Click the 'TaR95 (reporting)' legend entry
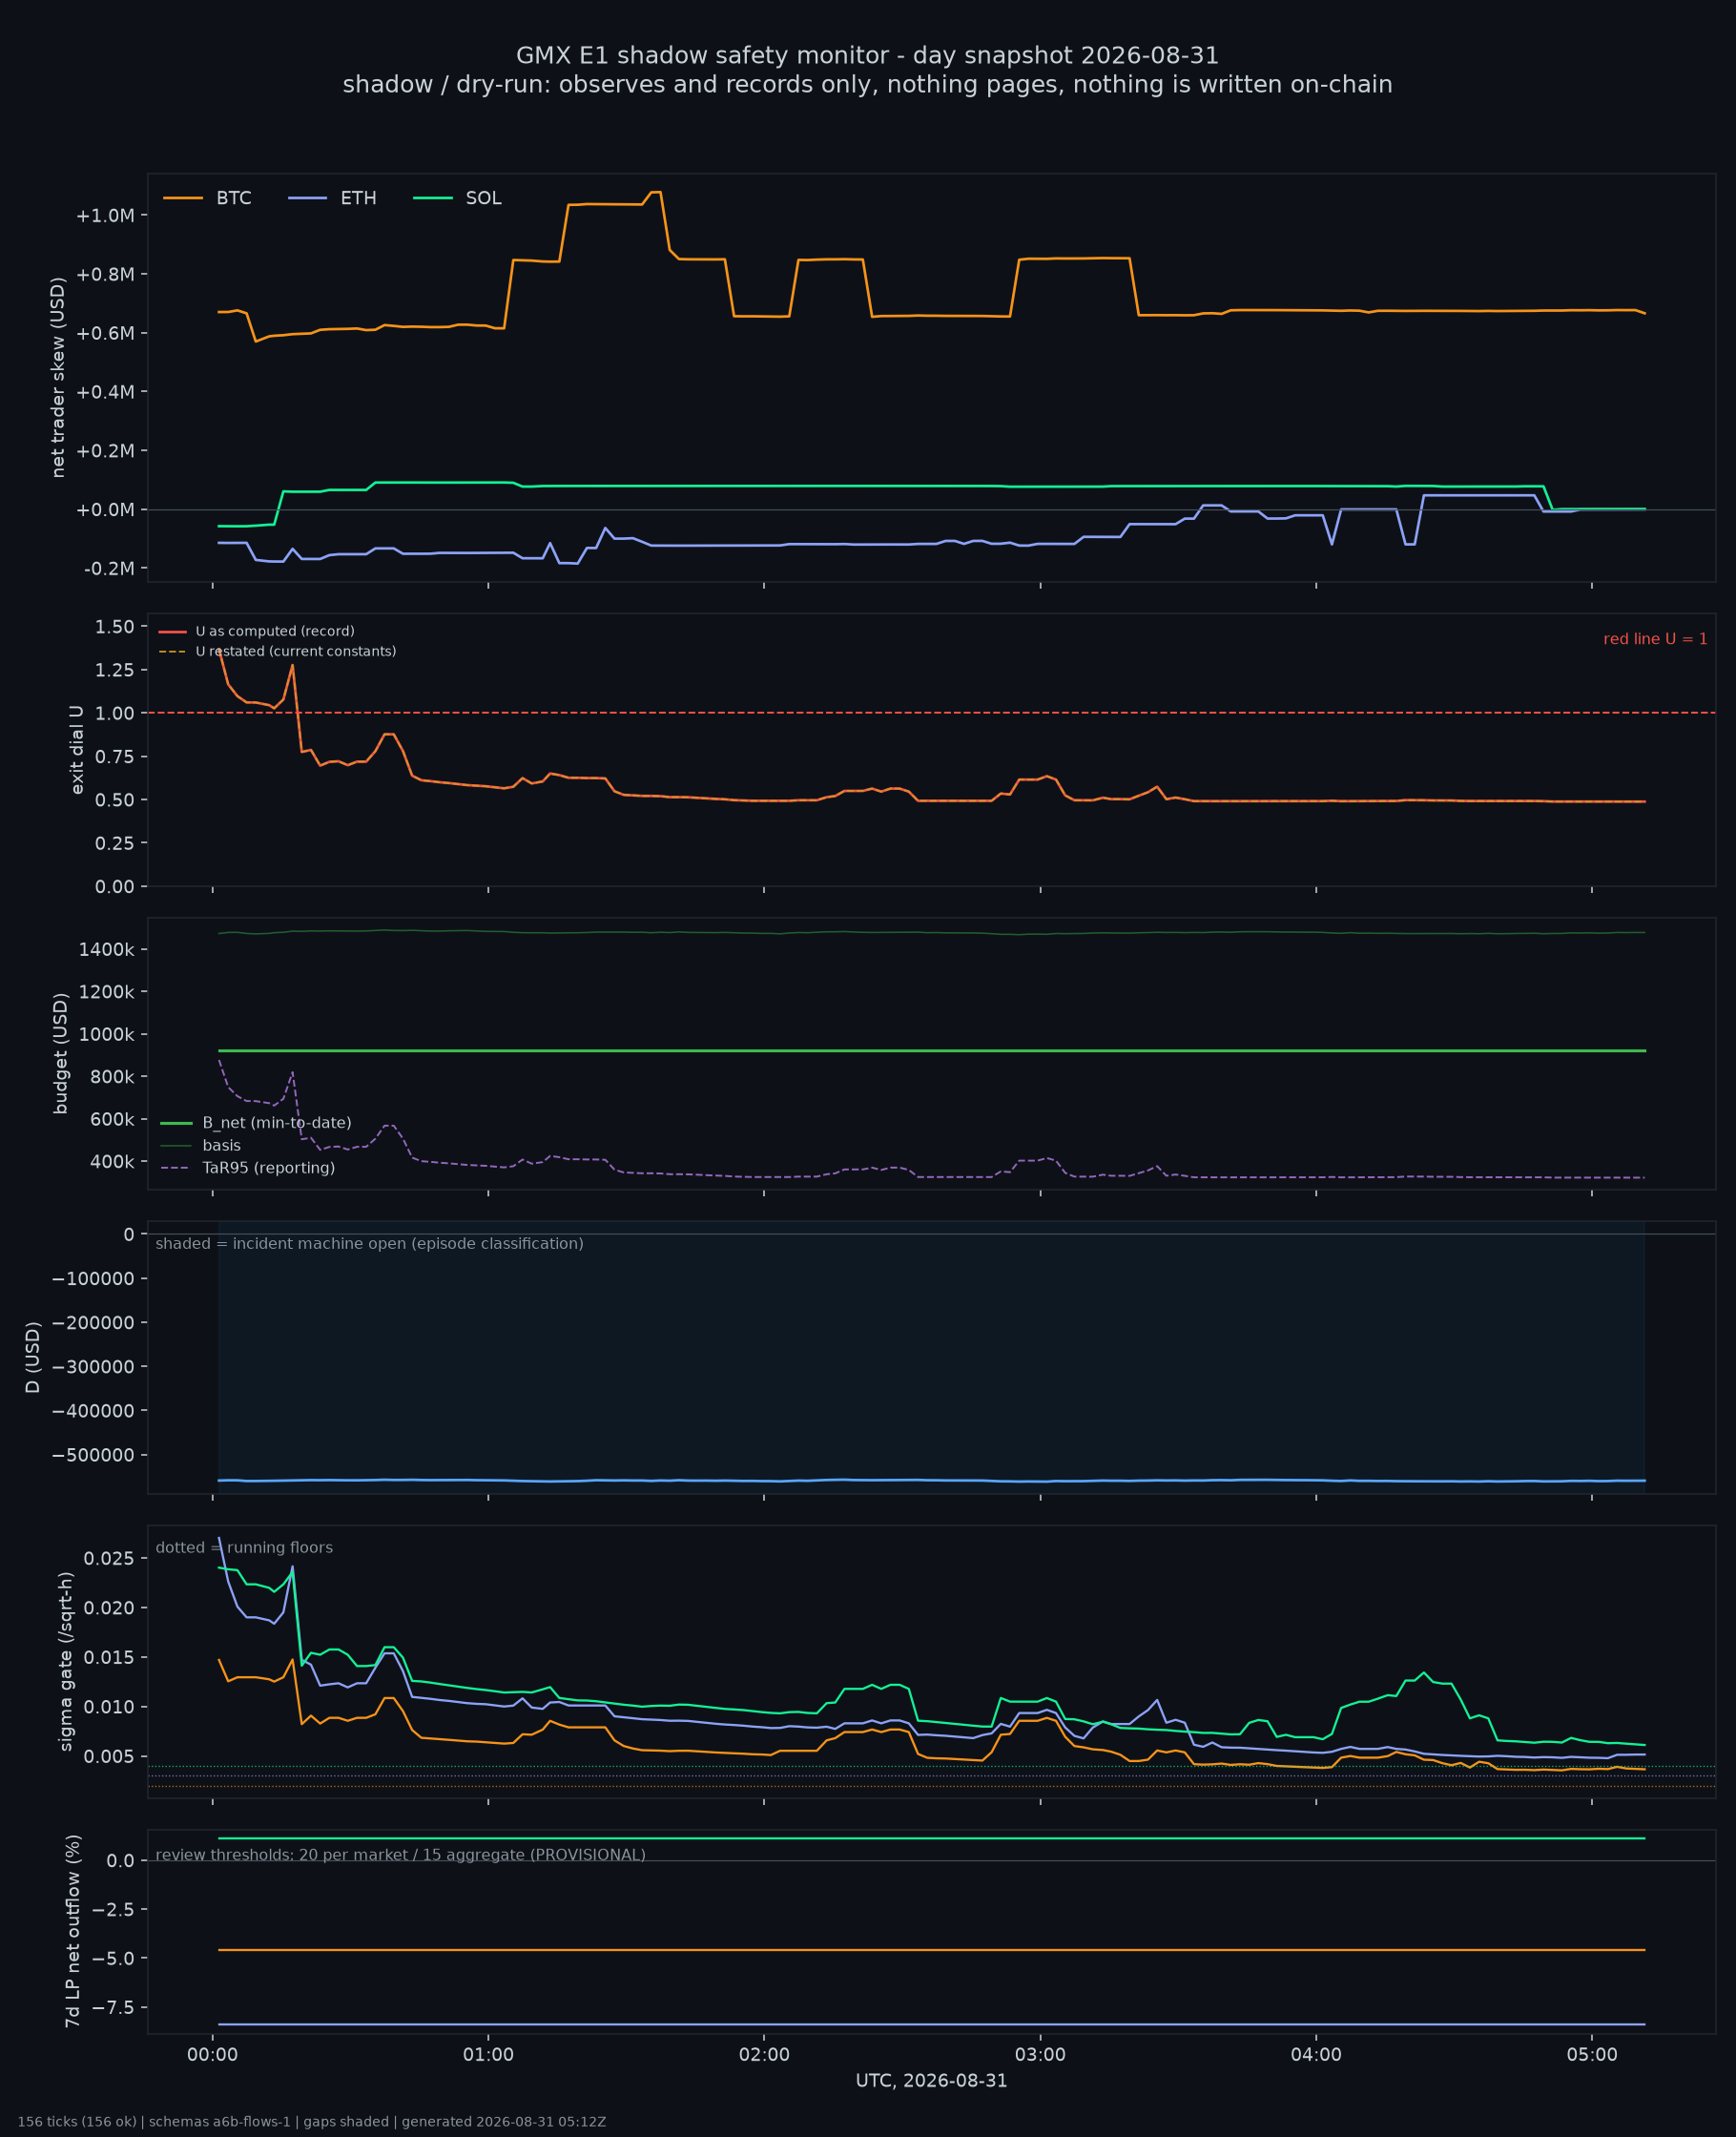 click(x=247, y=1168)
